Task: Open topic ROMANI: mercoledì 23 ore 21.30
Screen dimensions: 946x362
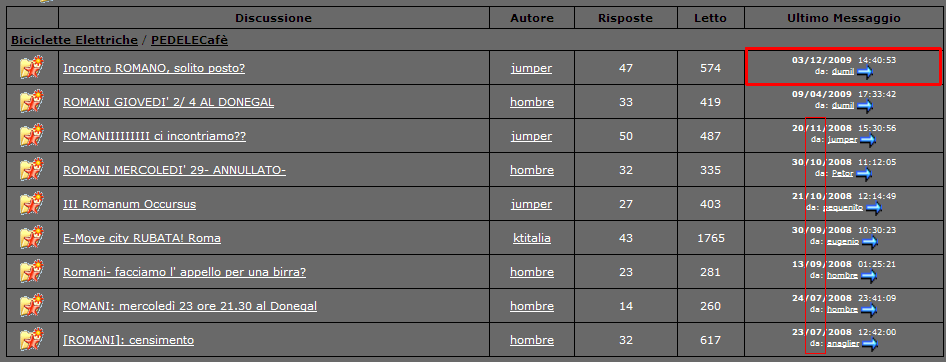Action: click(190, 306)
